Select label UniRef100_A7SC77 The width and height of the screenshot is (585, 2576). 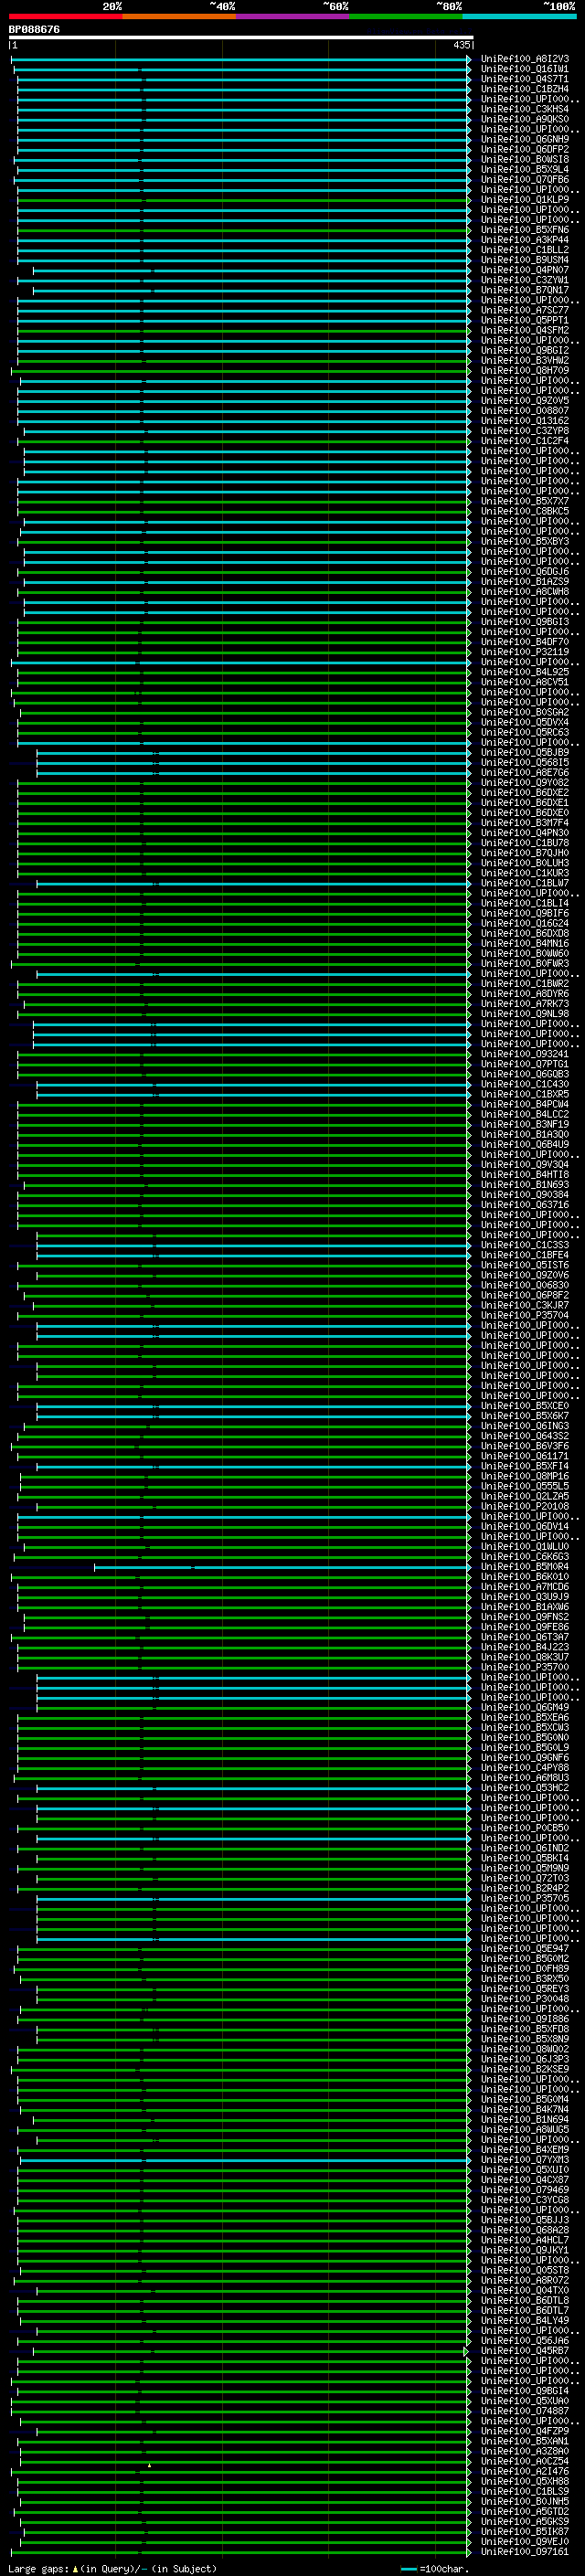525,310
